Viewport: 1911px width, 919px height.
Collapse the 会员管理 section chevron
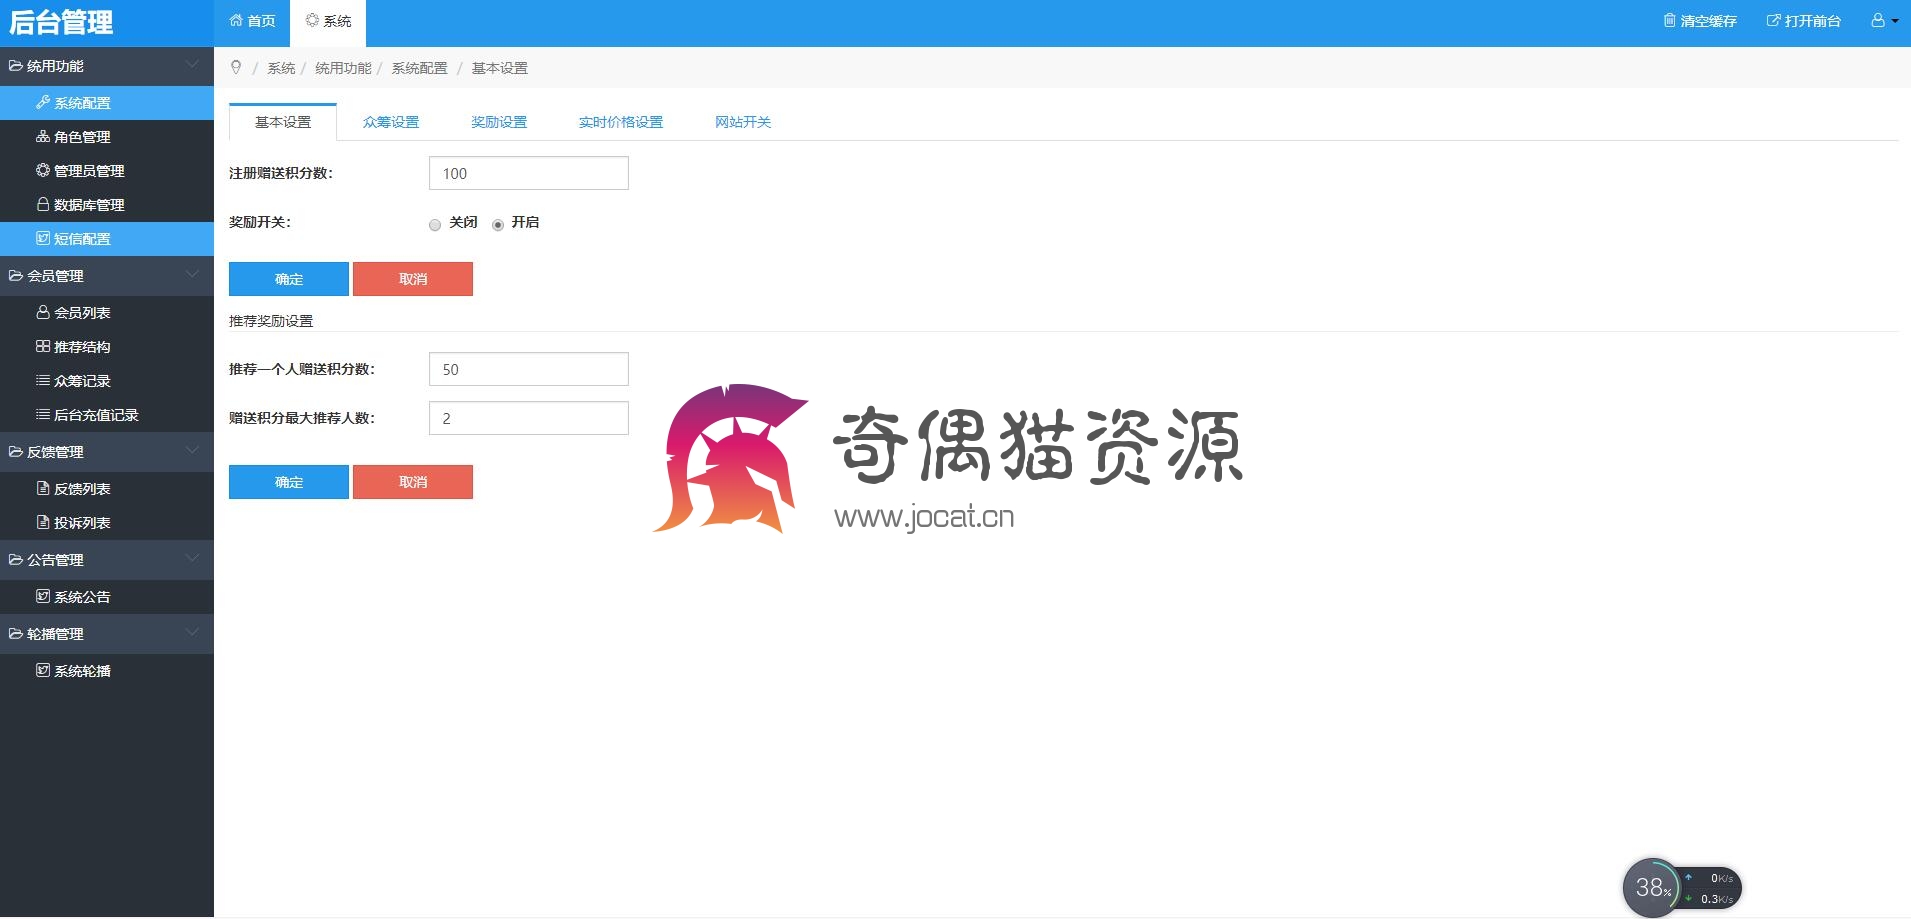pos(192,275)
